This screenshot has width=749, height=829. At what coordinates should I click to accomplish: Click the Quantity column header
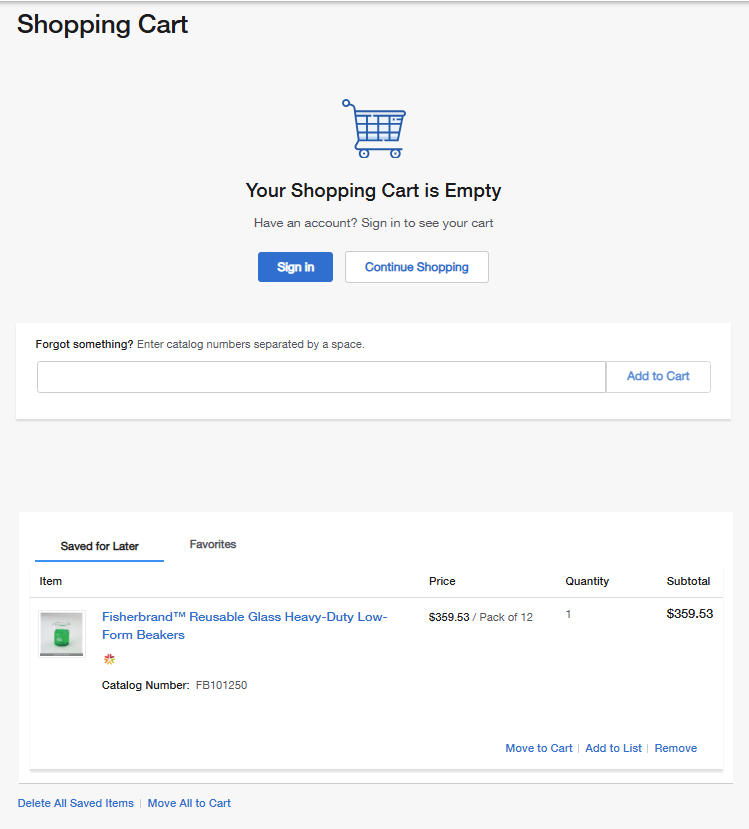point(587,581)
